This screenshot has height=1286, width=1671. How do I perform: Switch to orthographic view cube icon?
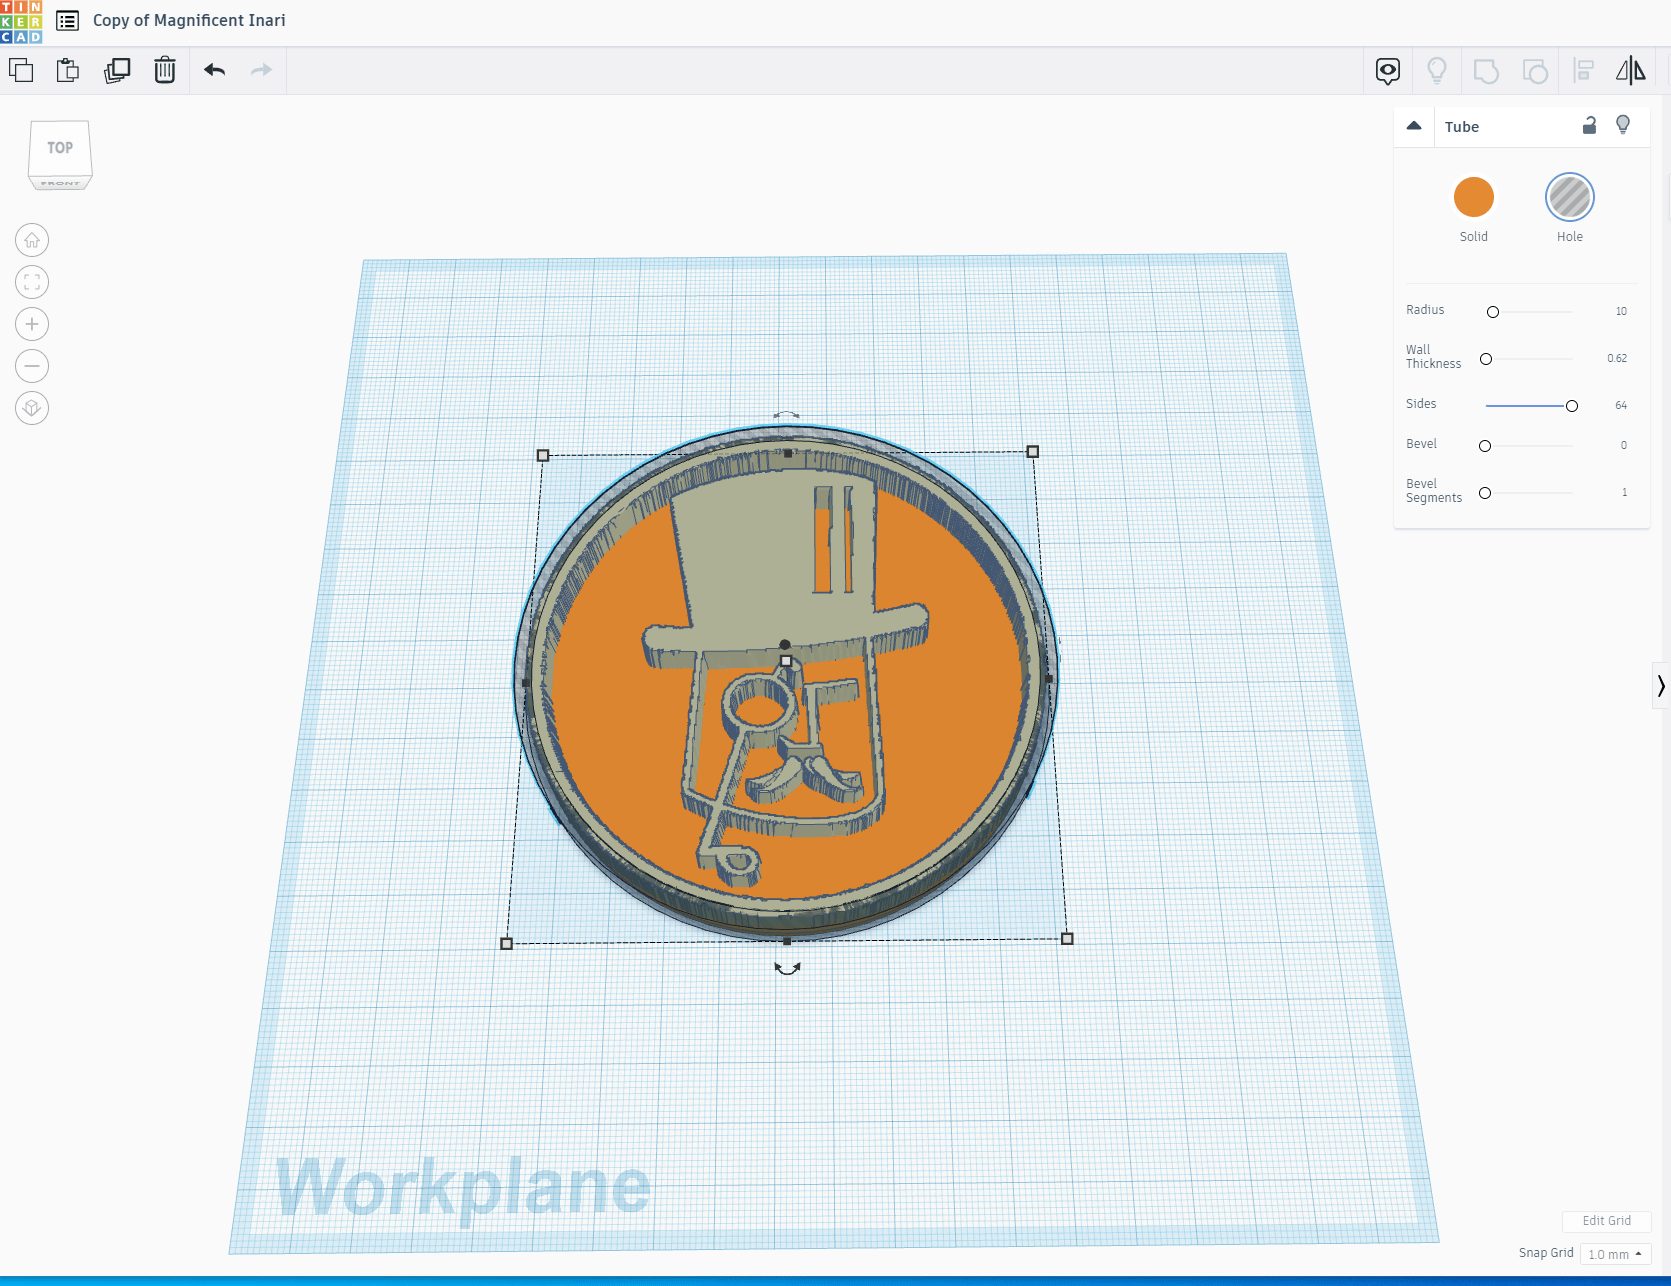coord(32,408)
